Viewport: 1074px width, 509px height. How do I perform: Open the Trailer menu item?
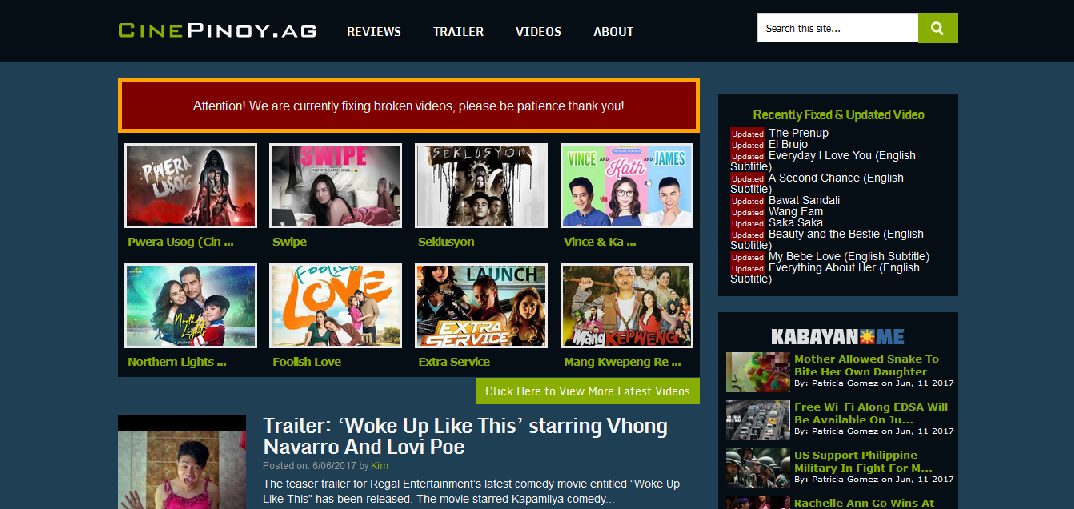point(458,32)
